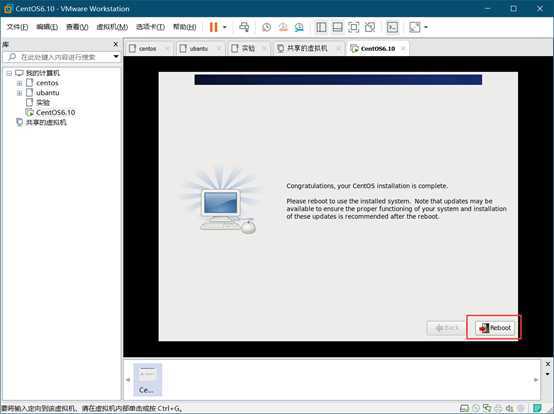This screenshot has height=414, width=554.
Task: Click the stretch guest display icon
Action: 415,27
